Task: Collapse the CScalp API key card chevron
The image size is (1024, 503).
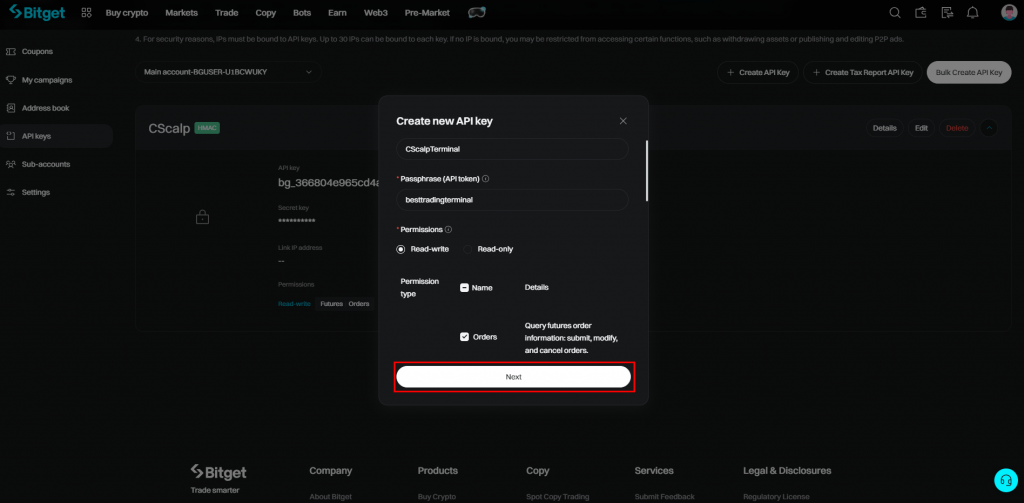Action: pos(988,128)
